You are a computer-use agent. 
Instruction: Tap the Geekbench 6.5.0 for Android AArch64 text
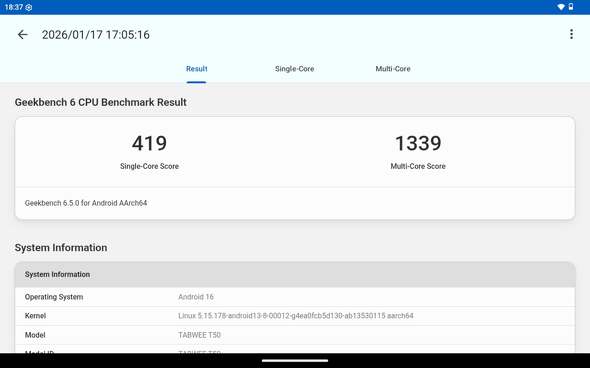86,203
